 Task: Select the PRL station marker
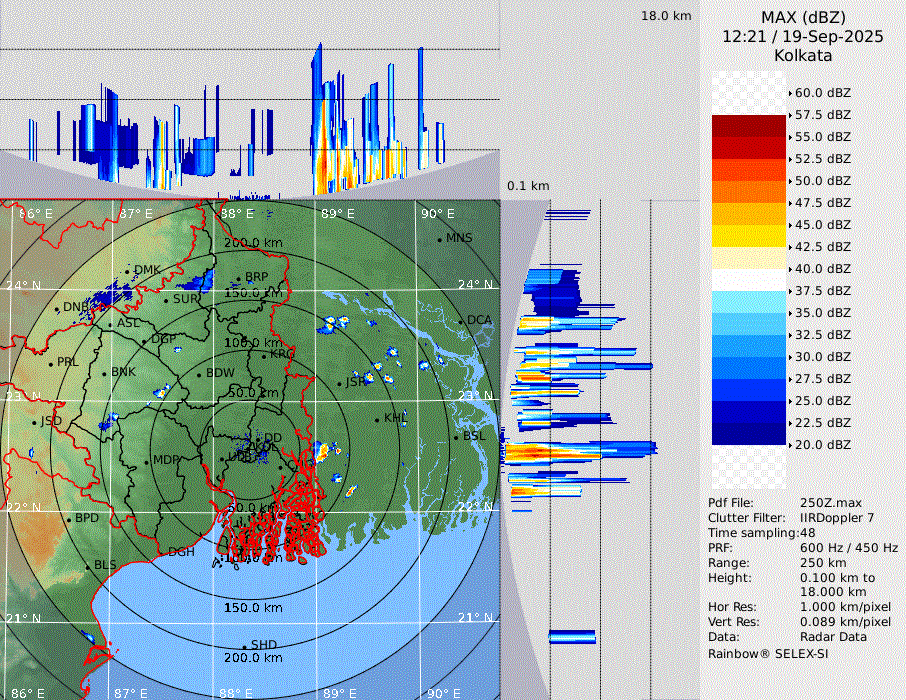(50, 363)
